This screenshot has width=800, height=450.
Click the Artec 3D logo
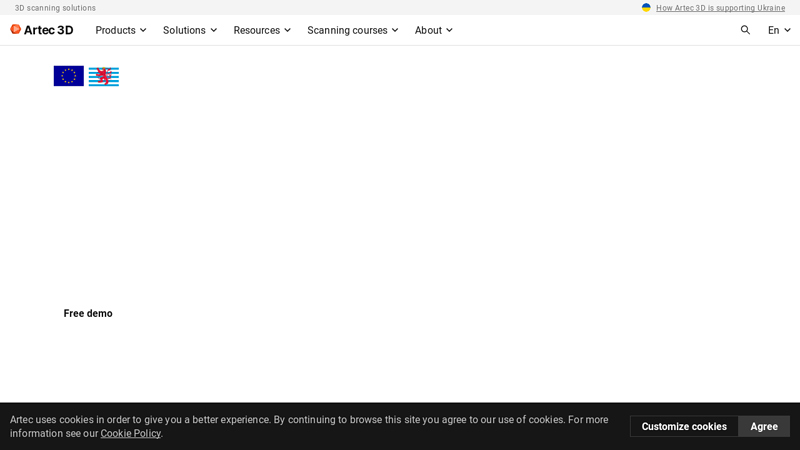[42, 30]
